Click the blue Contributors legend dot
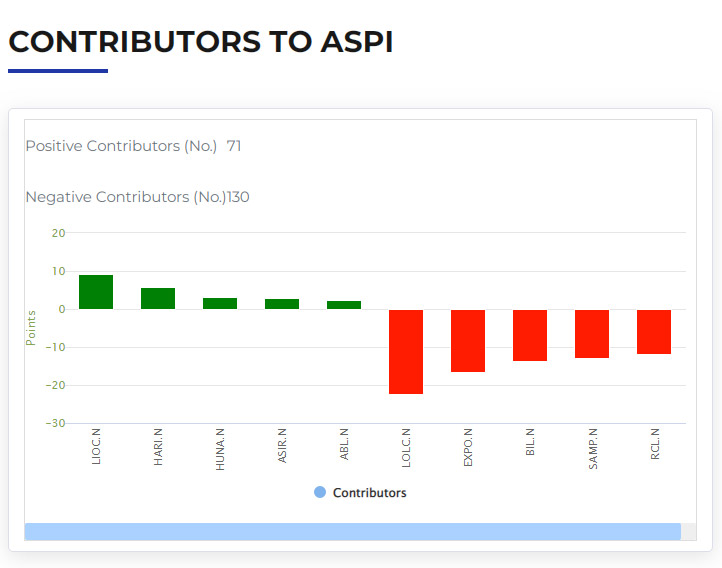Viewport: 722px width, 568px height. click(x=320, y=492)
